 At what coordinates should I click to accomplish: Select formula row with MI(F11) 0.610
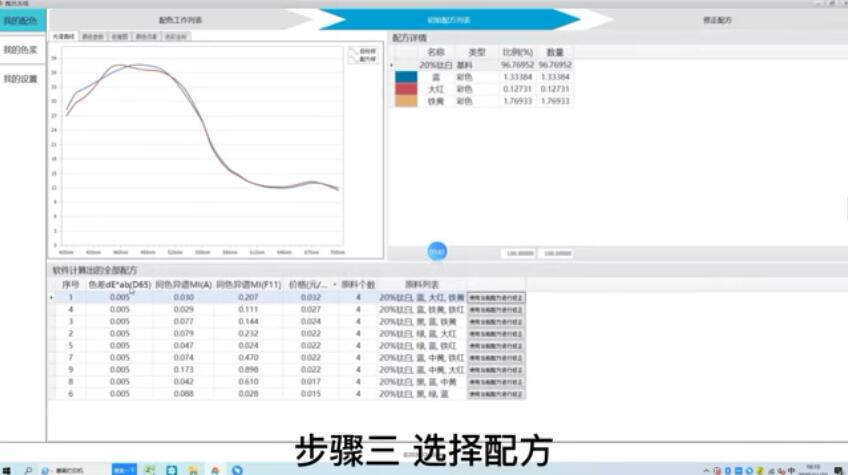pyautogui.click(x=287, y=382)
